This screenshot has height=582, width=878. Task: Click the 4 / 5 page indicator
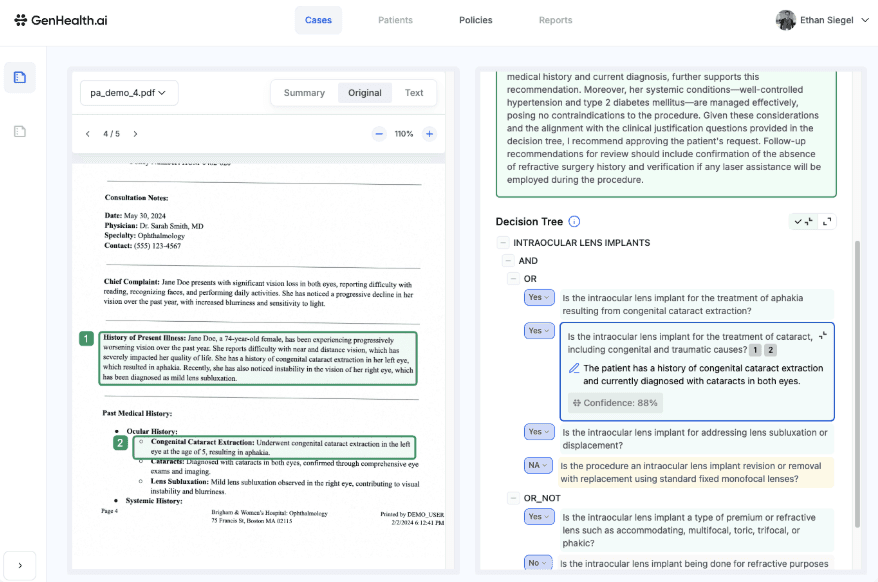(111, 134)
